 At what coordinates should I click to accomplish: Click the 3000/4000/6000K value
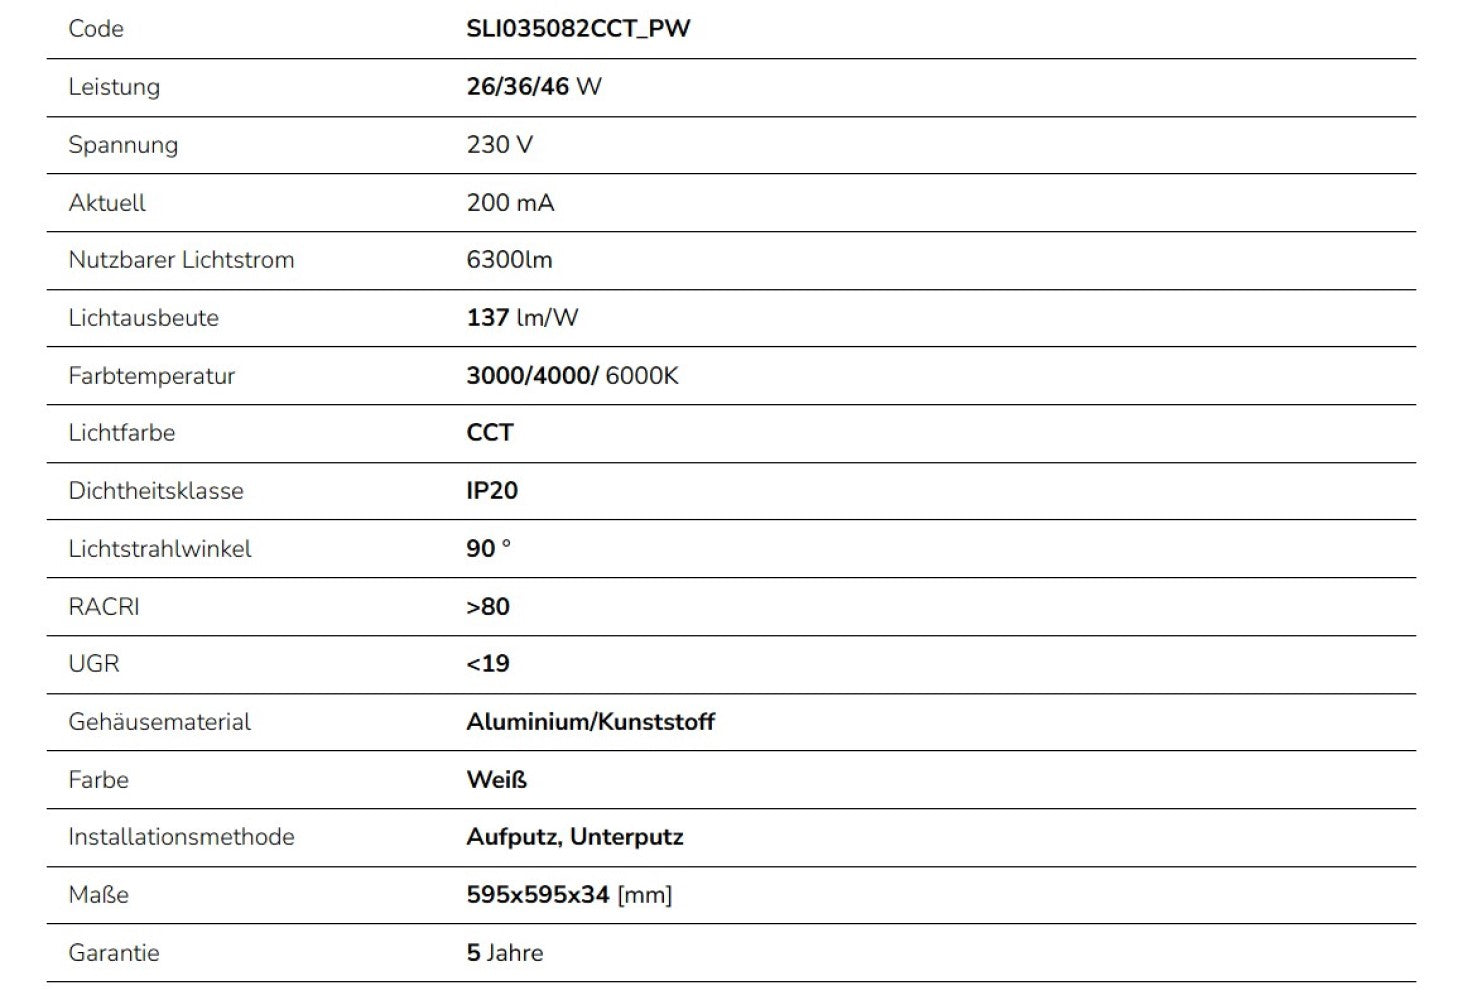click(572, 376)
